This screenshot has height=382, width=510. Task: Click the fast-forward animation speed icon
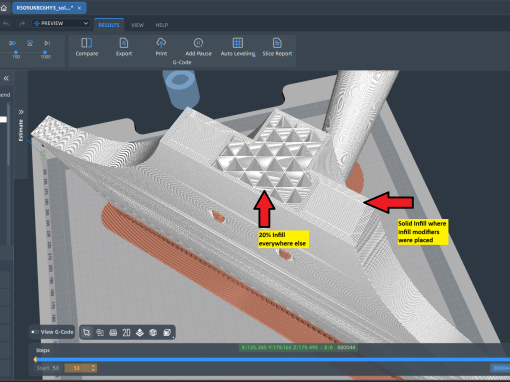[x=13, y=43]
